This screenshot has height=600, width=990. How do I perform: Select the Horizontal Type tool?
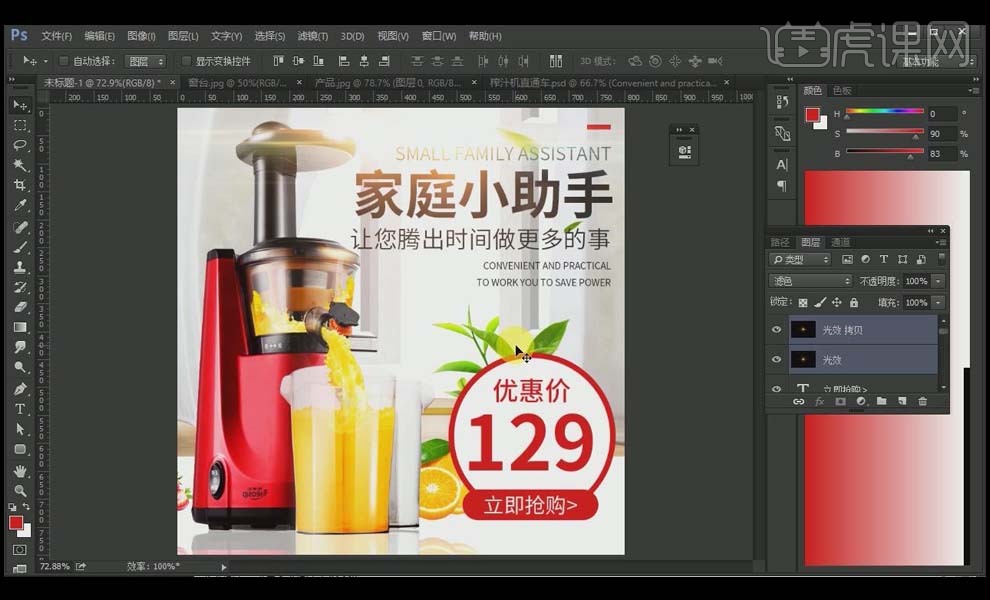pyautogui.click(x=20, y=409)
